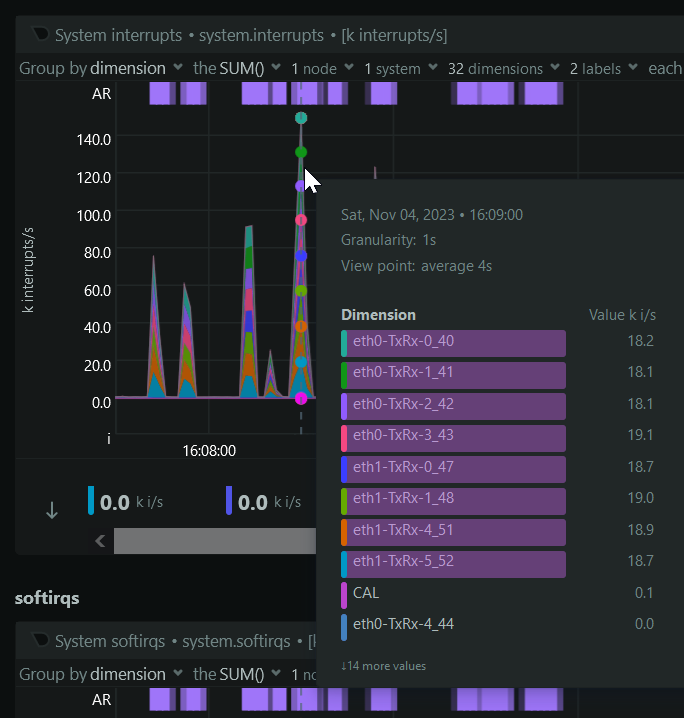
Task: Click 'View point: average 4s' tooltip line
Action: [x=416, y=266]
